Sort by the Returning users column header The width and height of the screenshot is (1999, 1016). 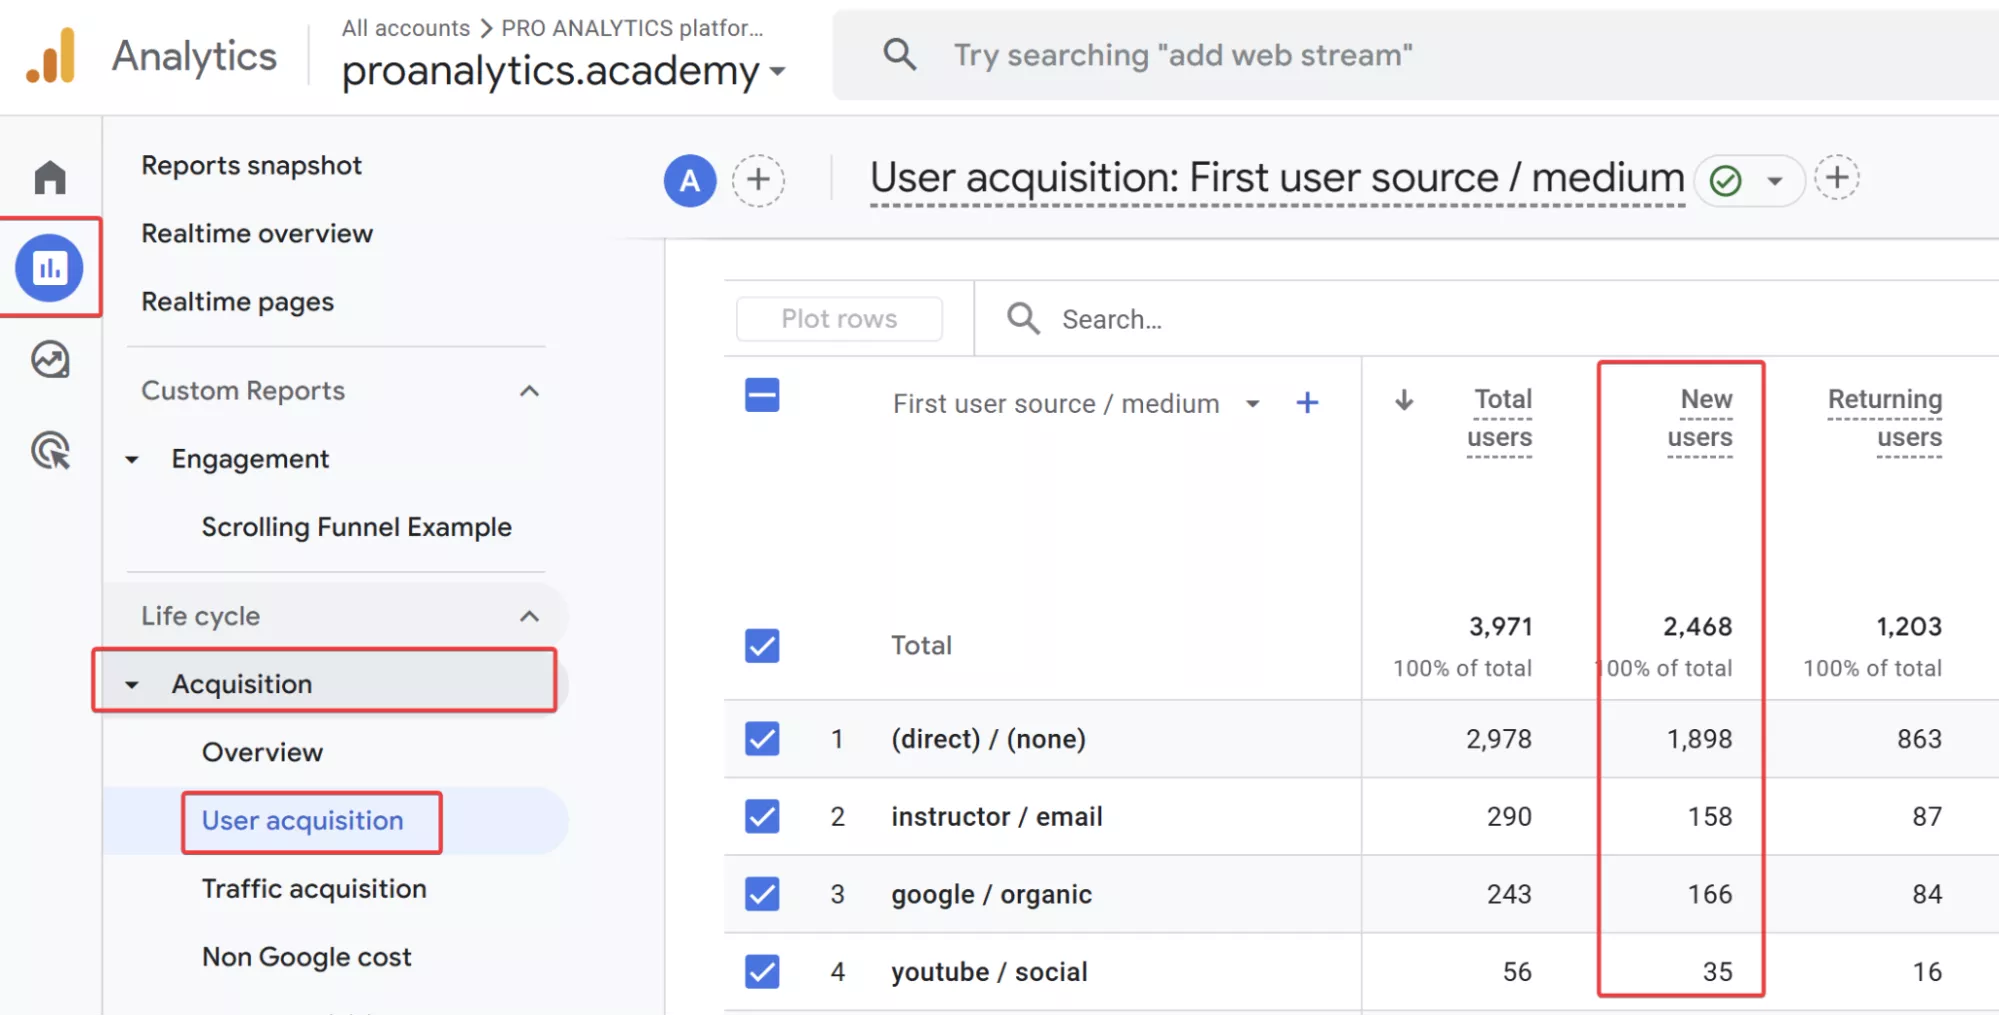pos(1885,418)
